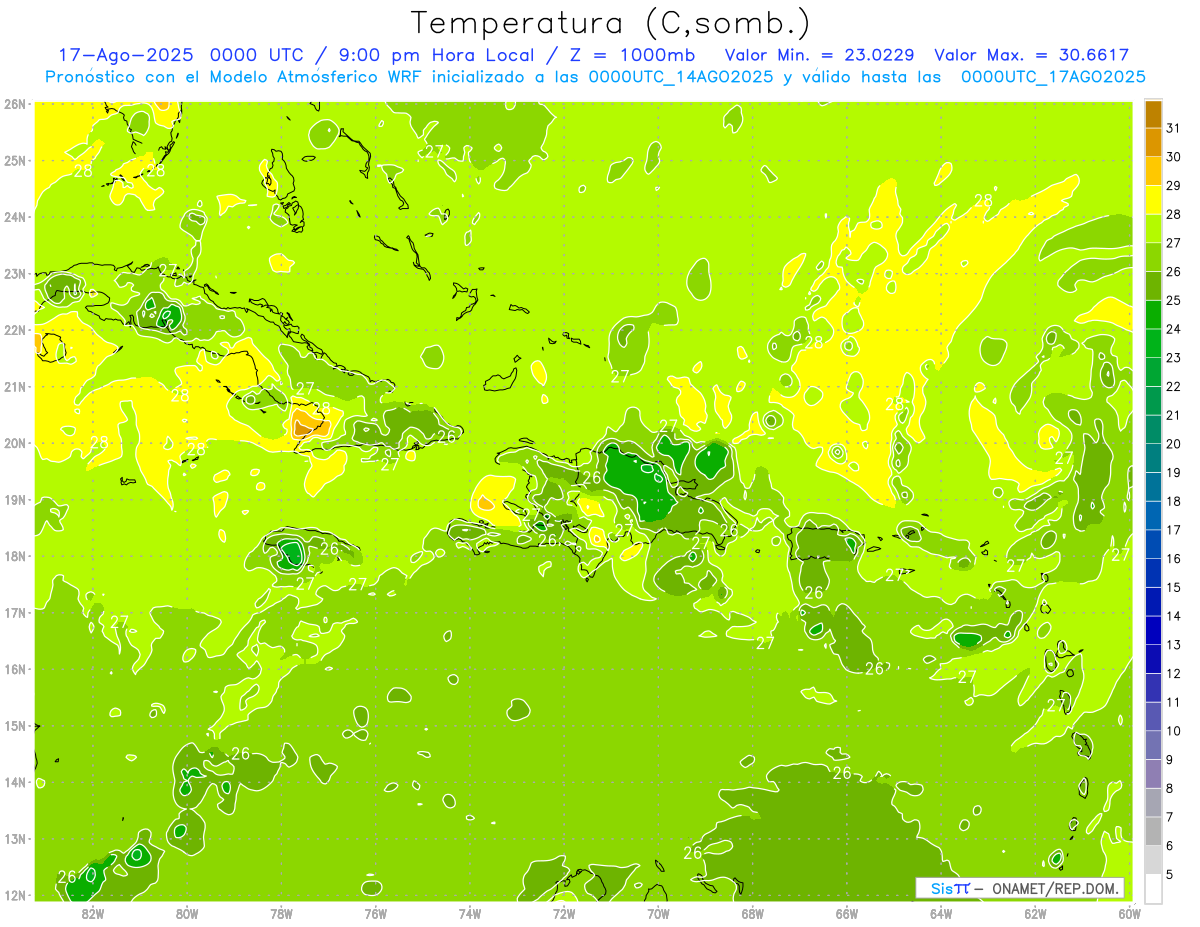Click the '15N' latitude axis label
1200x927 pixels.
(x=15, y=726)
